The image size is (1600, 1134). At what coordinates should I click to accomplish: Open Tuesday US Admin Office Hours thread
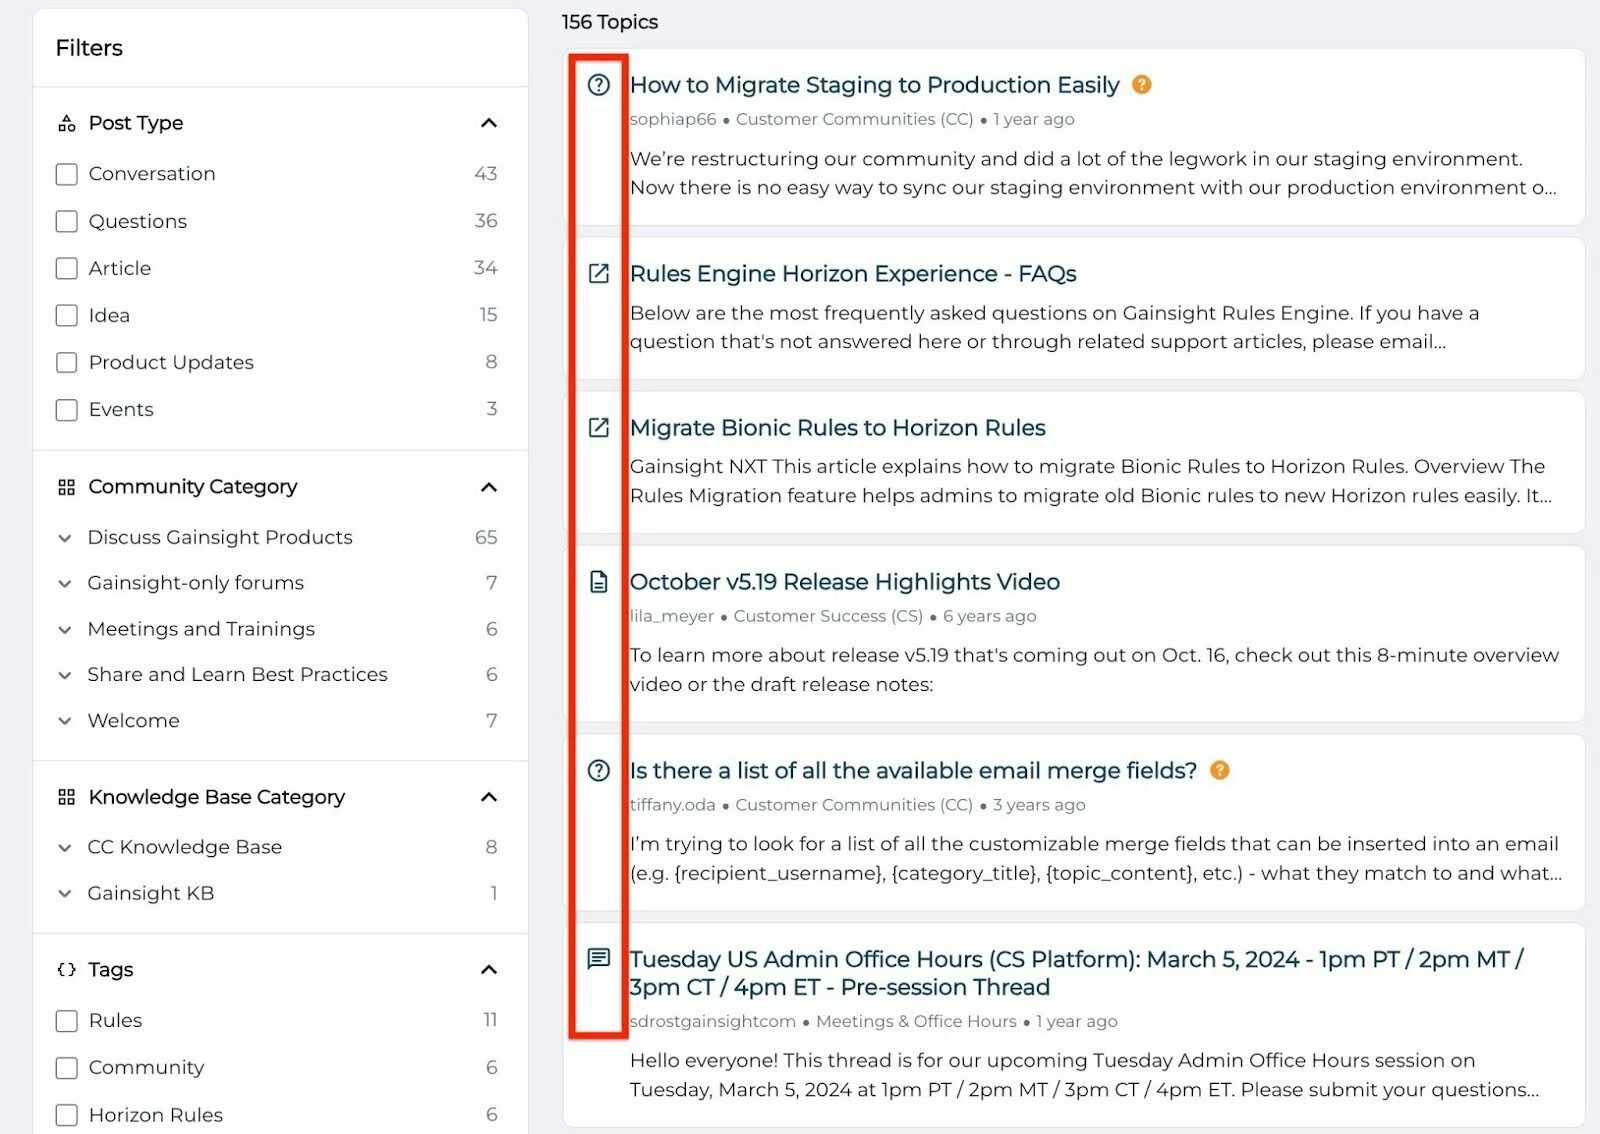click(x=1076, y=973)
